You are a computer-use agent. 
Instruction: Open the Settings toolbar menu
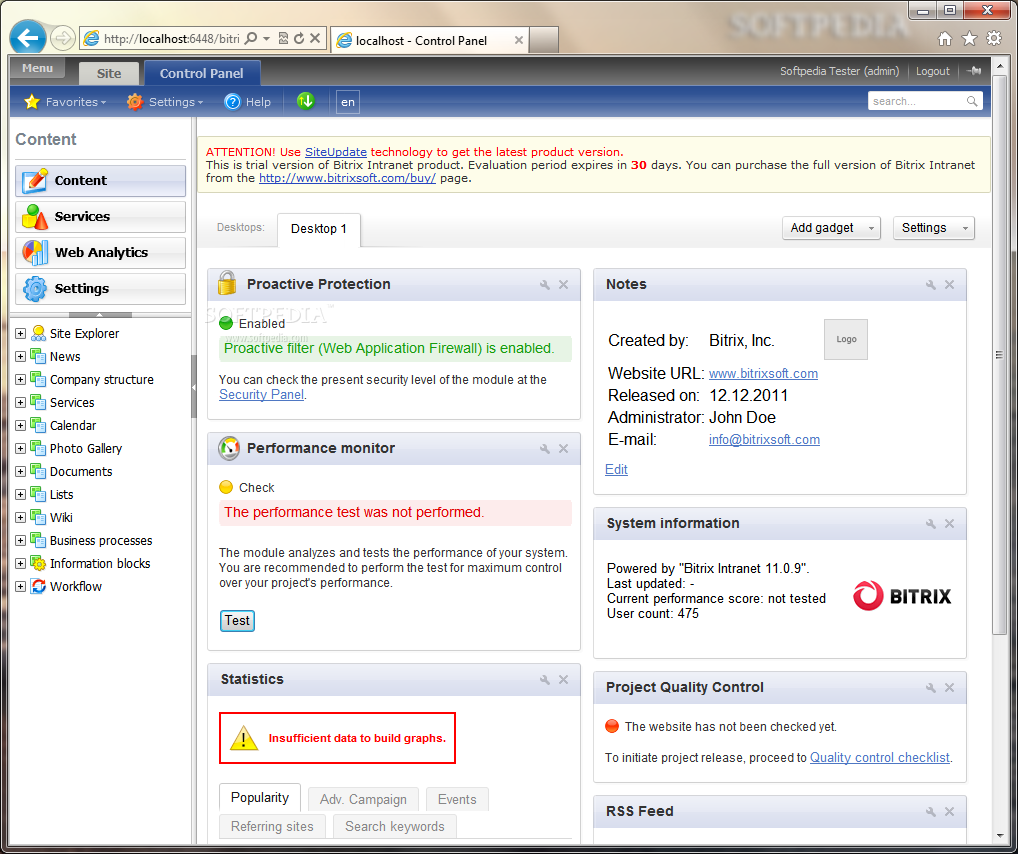pyautogui.click(x=165, y=102)
